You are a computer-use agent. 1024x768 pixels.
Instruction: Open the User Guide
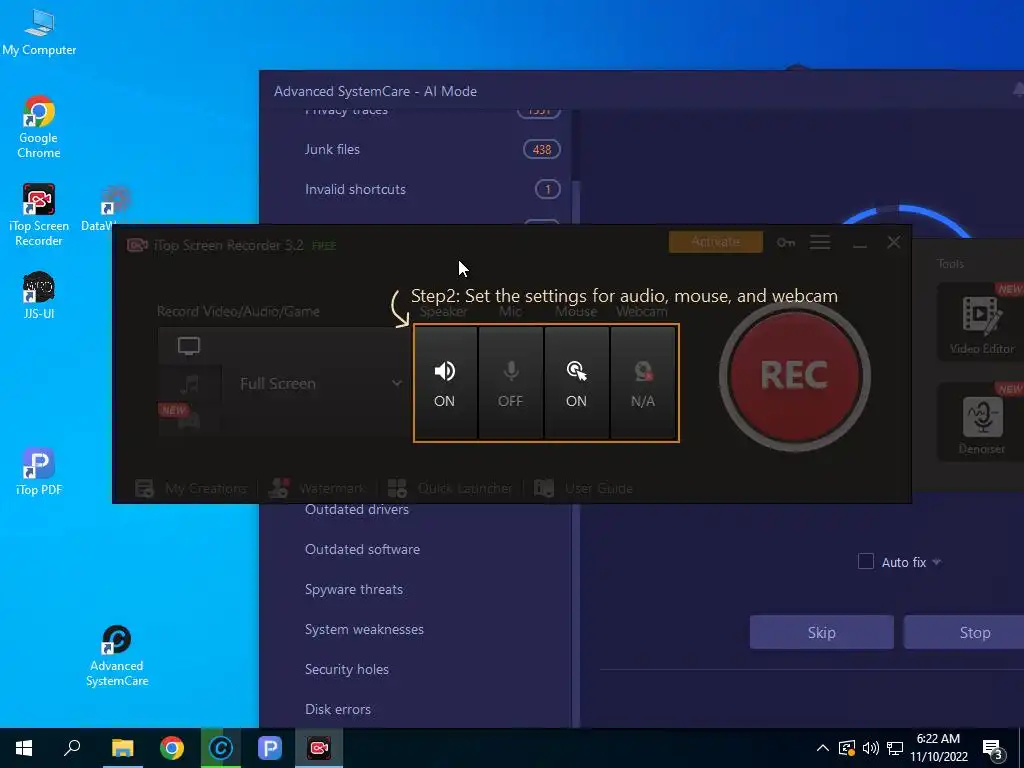[x=583, y=488]
